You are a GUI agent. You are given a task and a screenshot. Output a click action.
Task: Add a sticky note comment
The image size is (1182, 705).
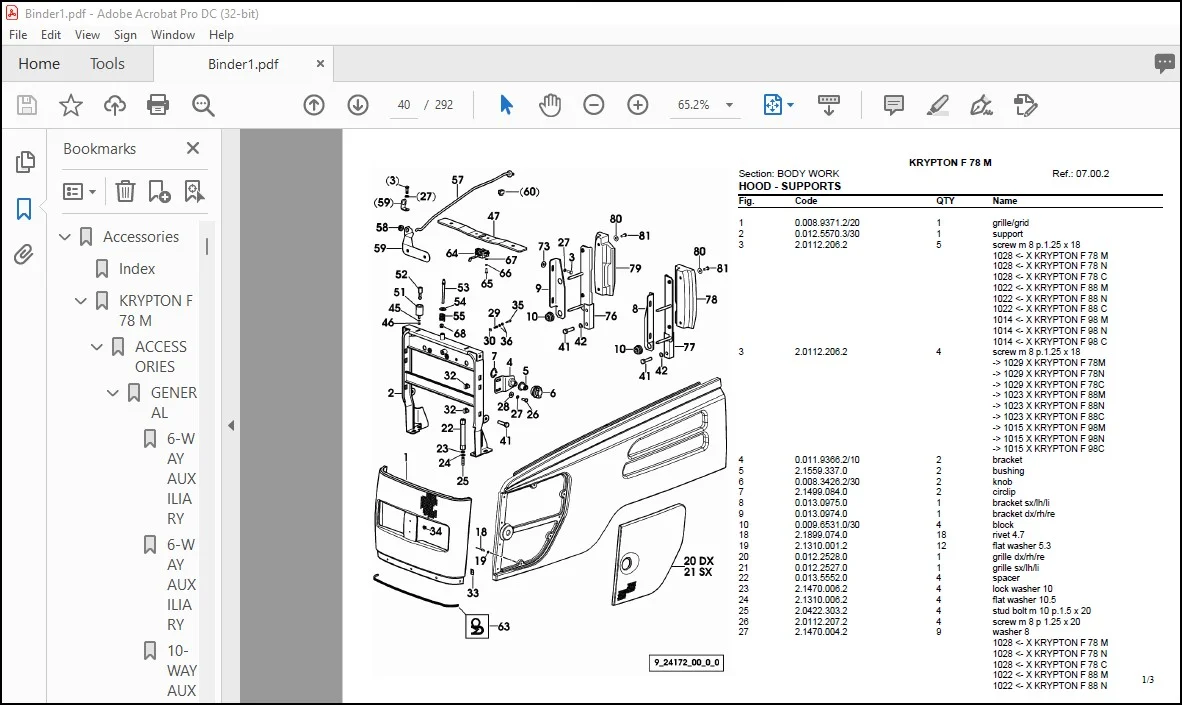pos(893,105)
